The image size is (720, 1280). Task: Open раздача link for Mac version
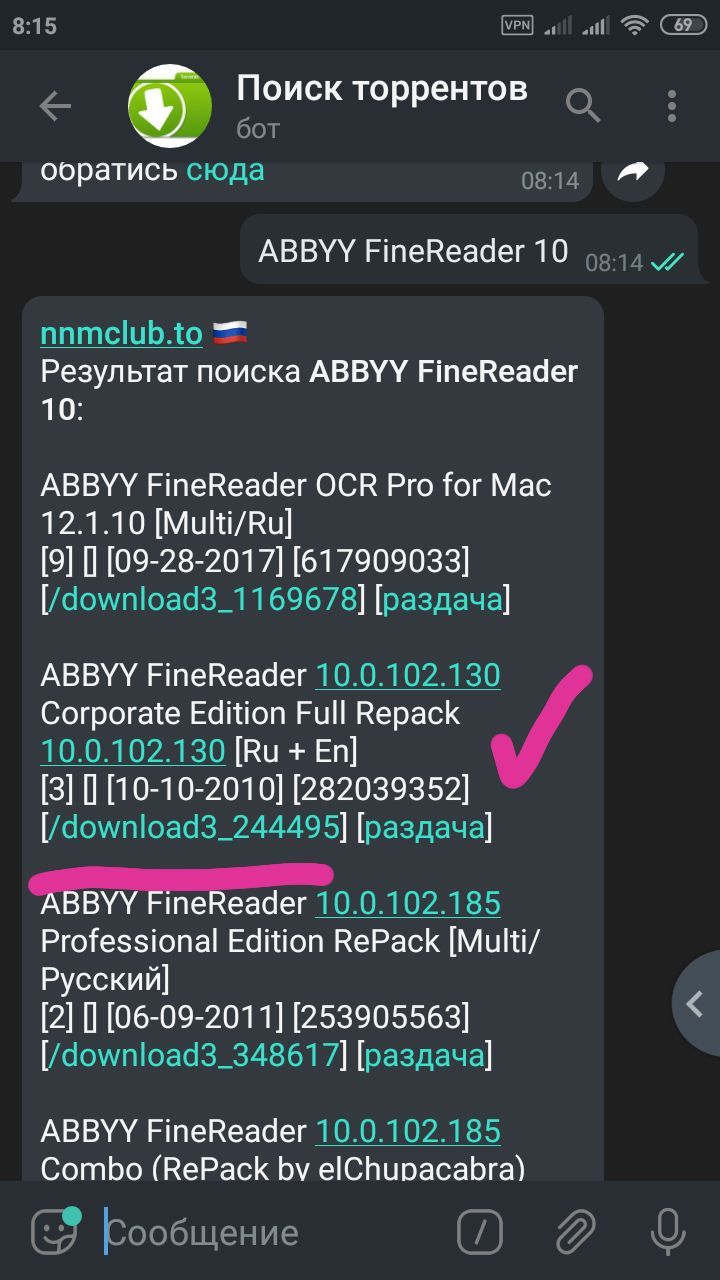coord(442,600)
